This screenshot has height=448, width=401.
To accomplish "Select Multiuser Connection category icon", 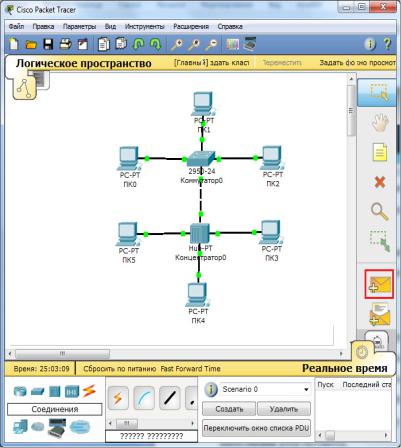I will click(80, 426).
